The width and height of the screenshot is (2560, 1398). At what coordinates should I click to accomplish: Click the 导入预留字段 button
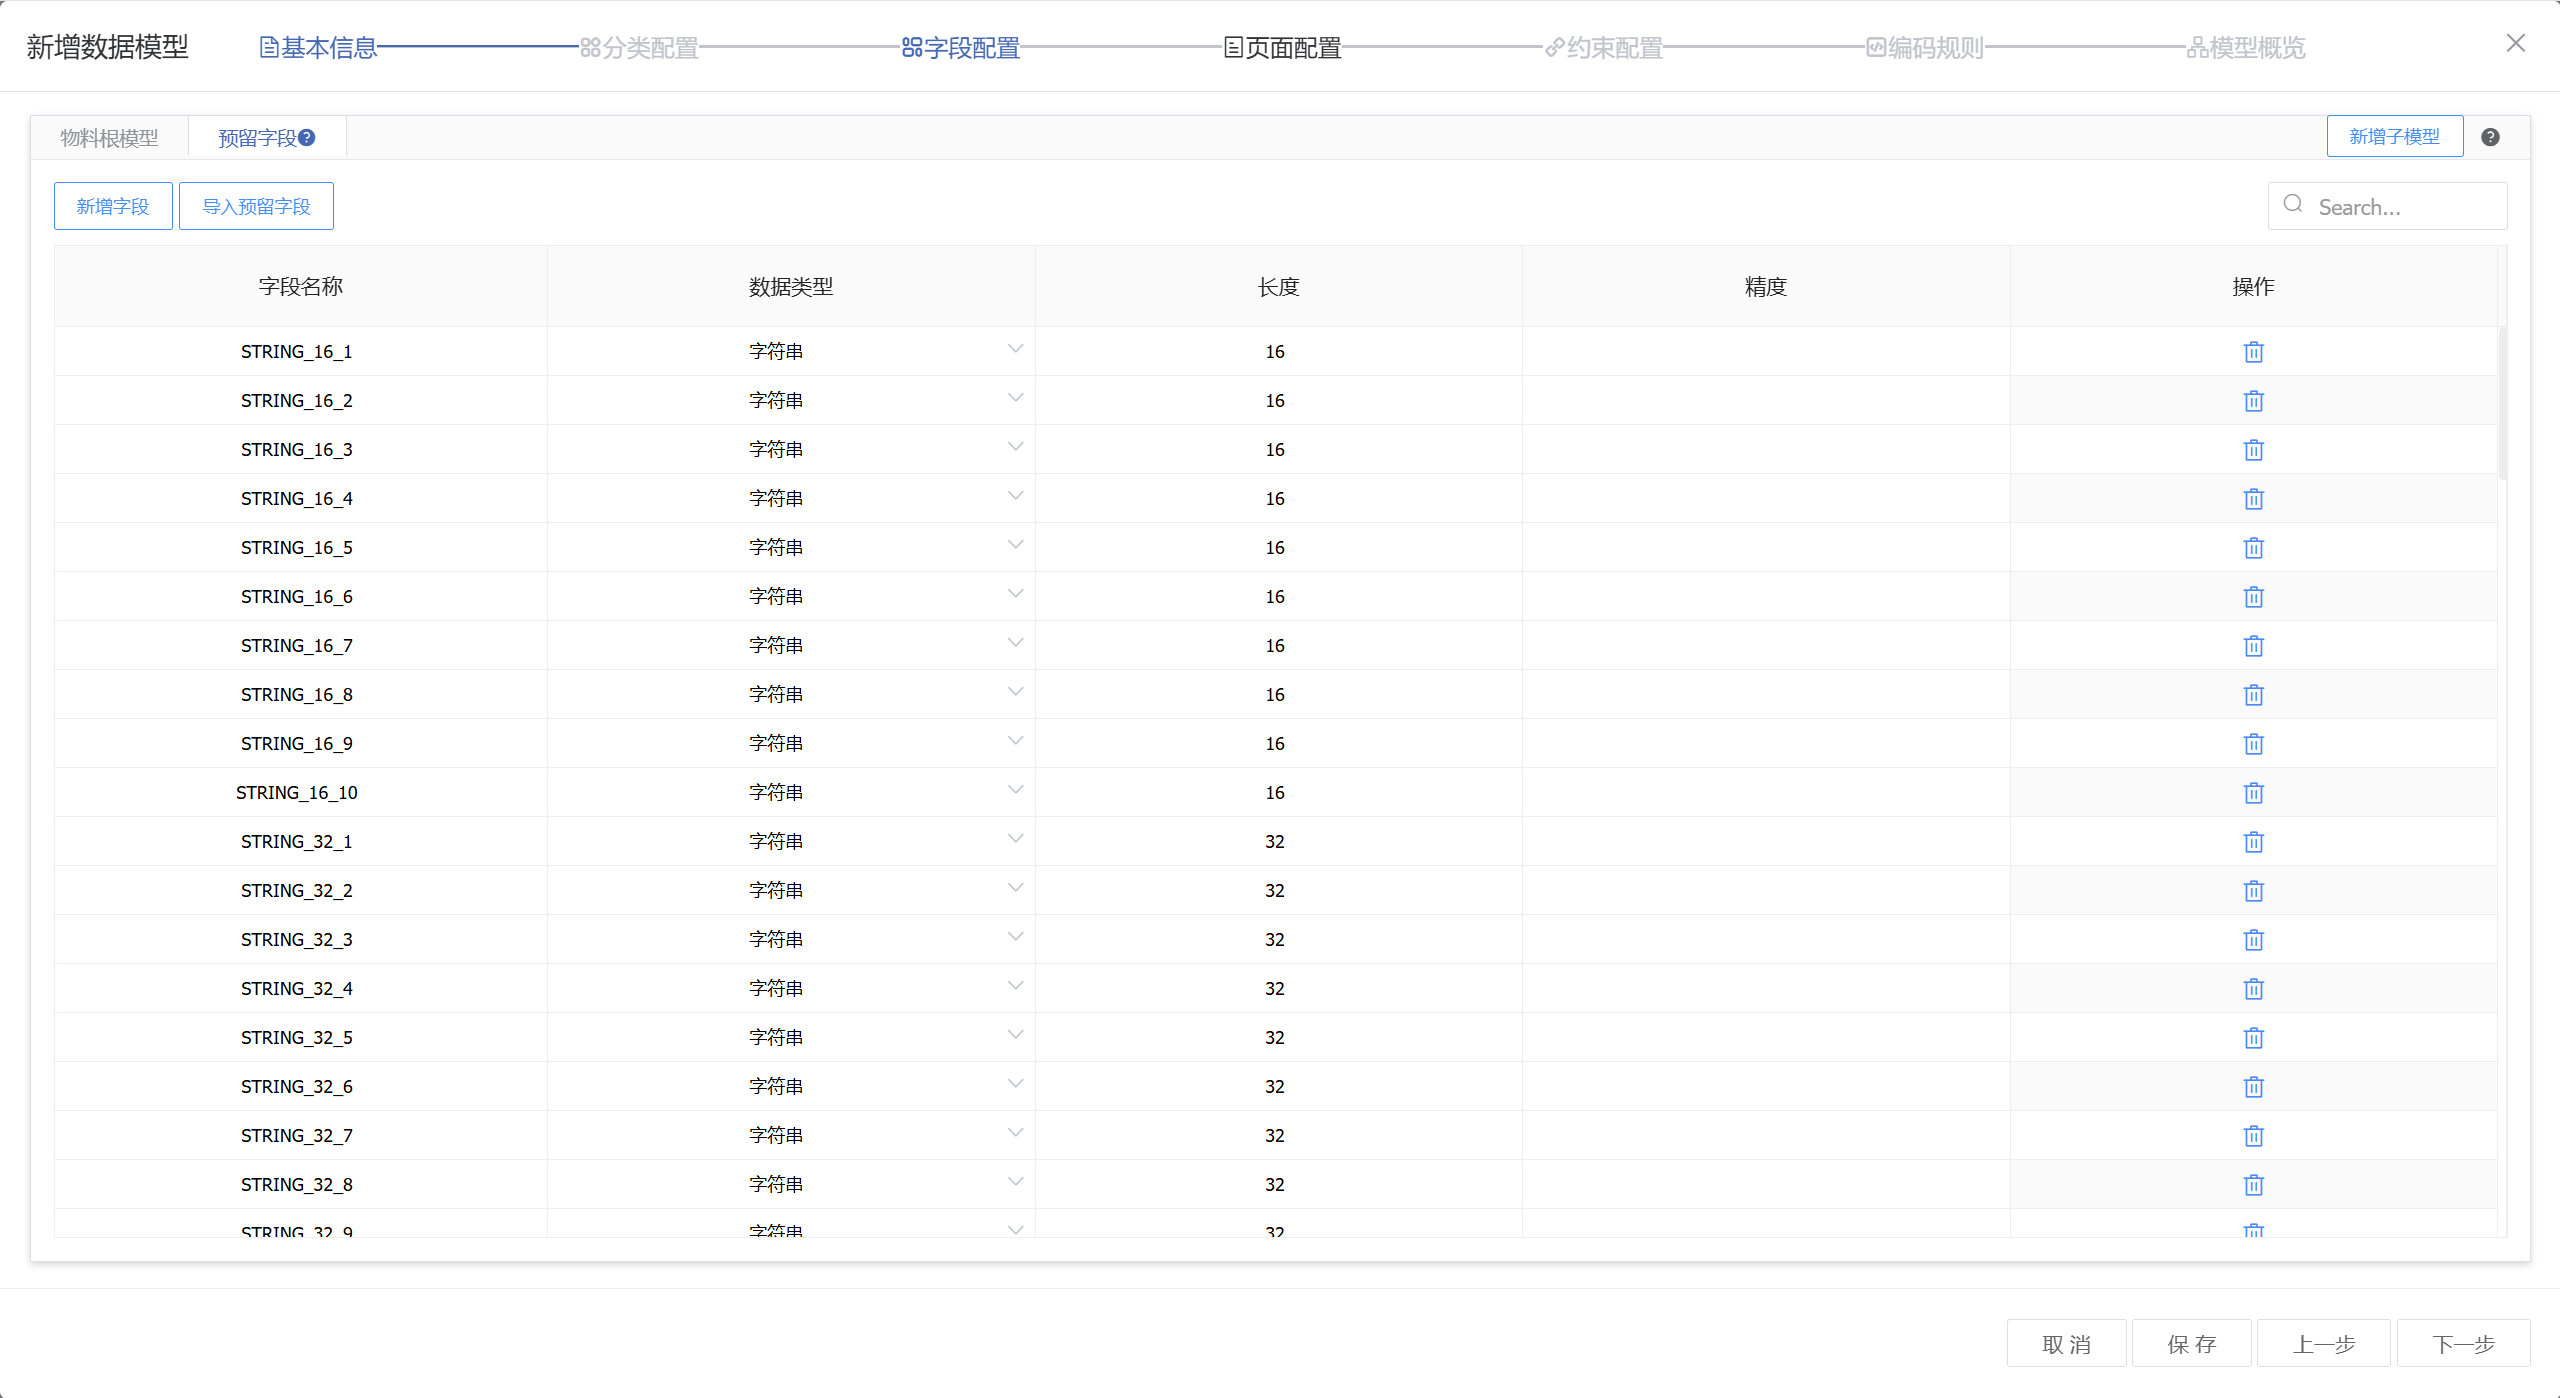pyautogui.click(x=256, y=206)
